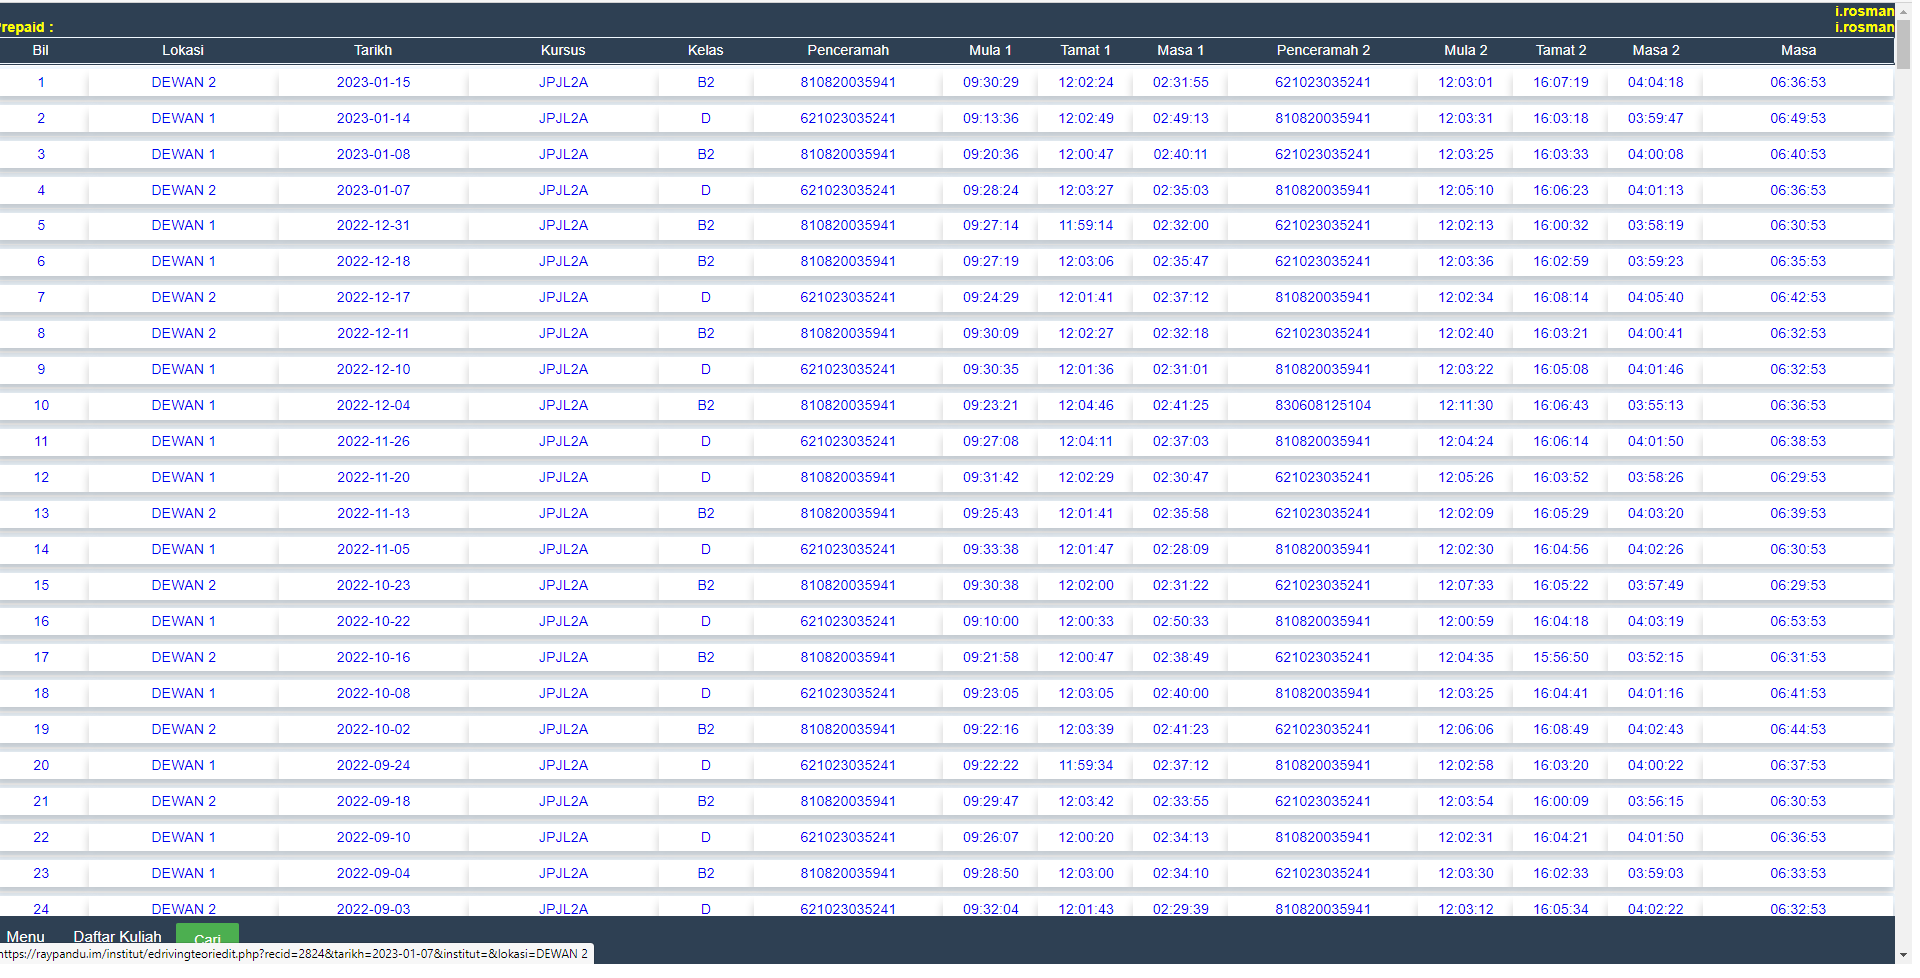Open Daftar Kuliah in bottom bar
Viewport: 1920px width, 978px height.
tap(117, 937)
